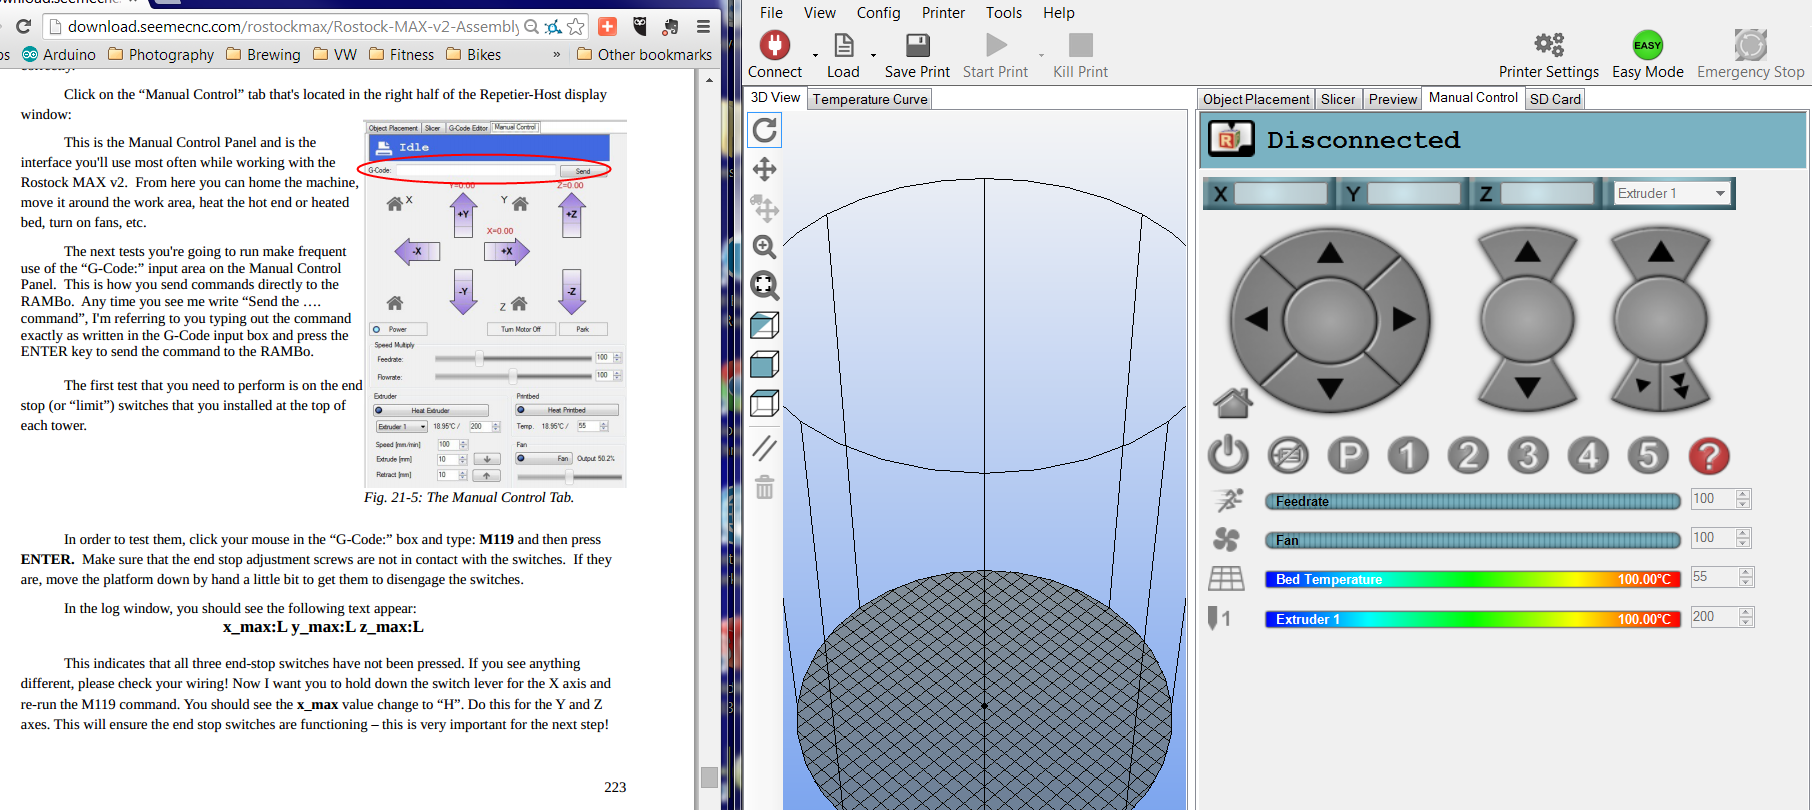1812x810 pixels.
Task: Click the Save Print icon
Action: click(x=917, y=46)
